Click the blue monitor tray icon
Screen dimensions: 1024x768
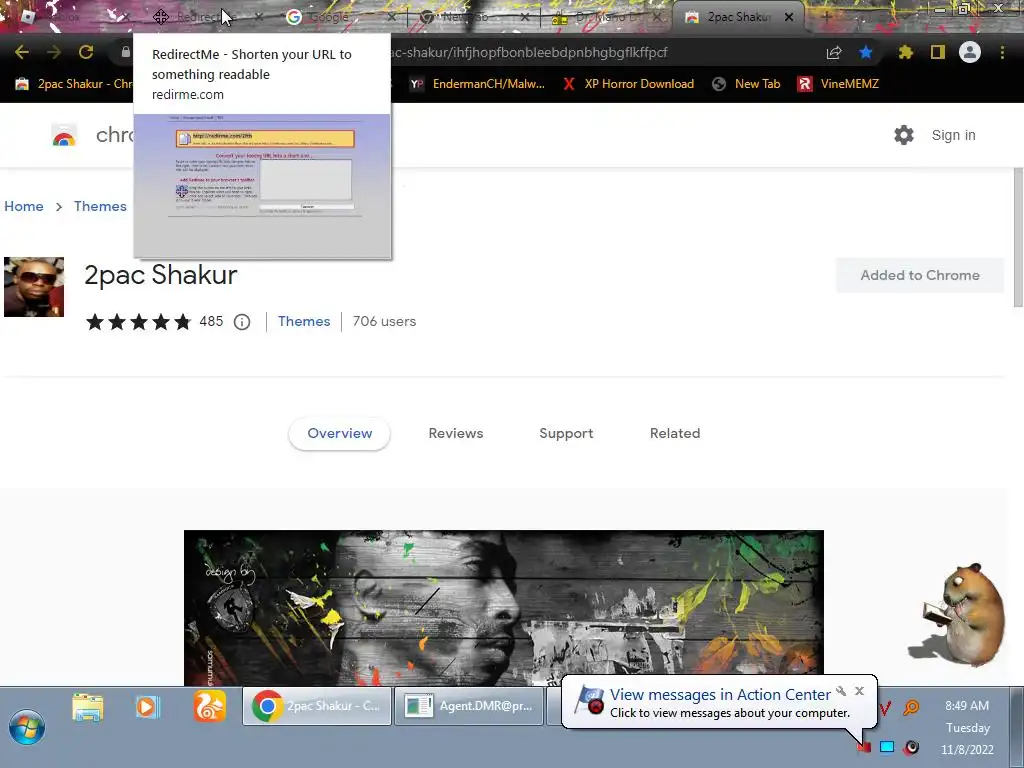coord(887,747)
